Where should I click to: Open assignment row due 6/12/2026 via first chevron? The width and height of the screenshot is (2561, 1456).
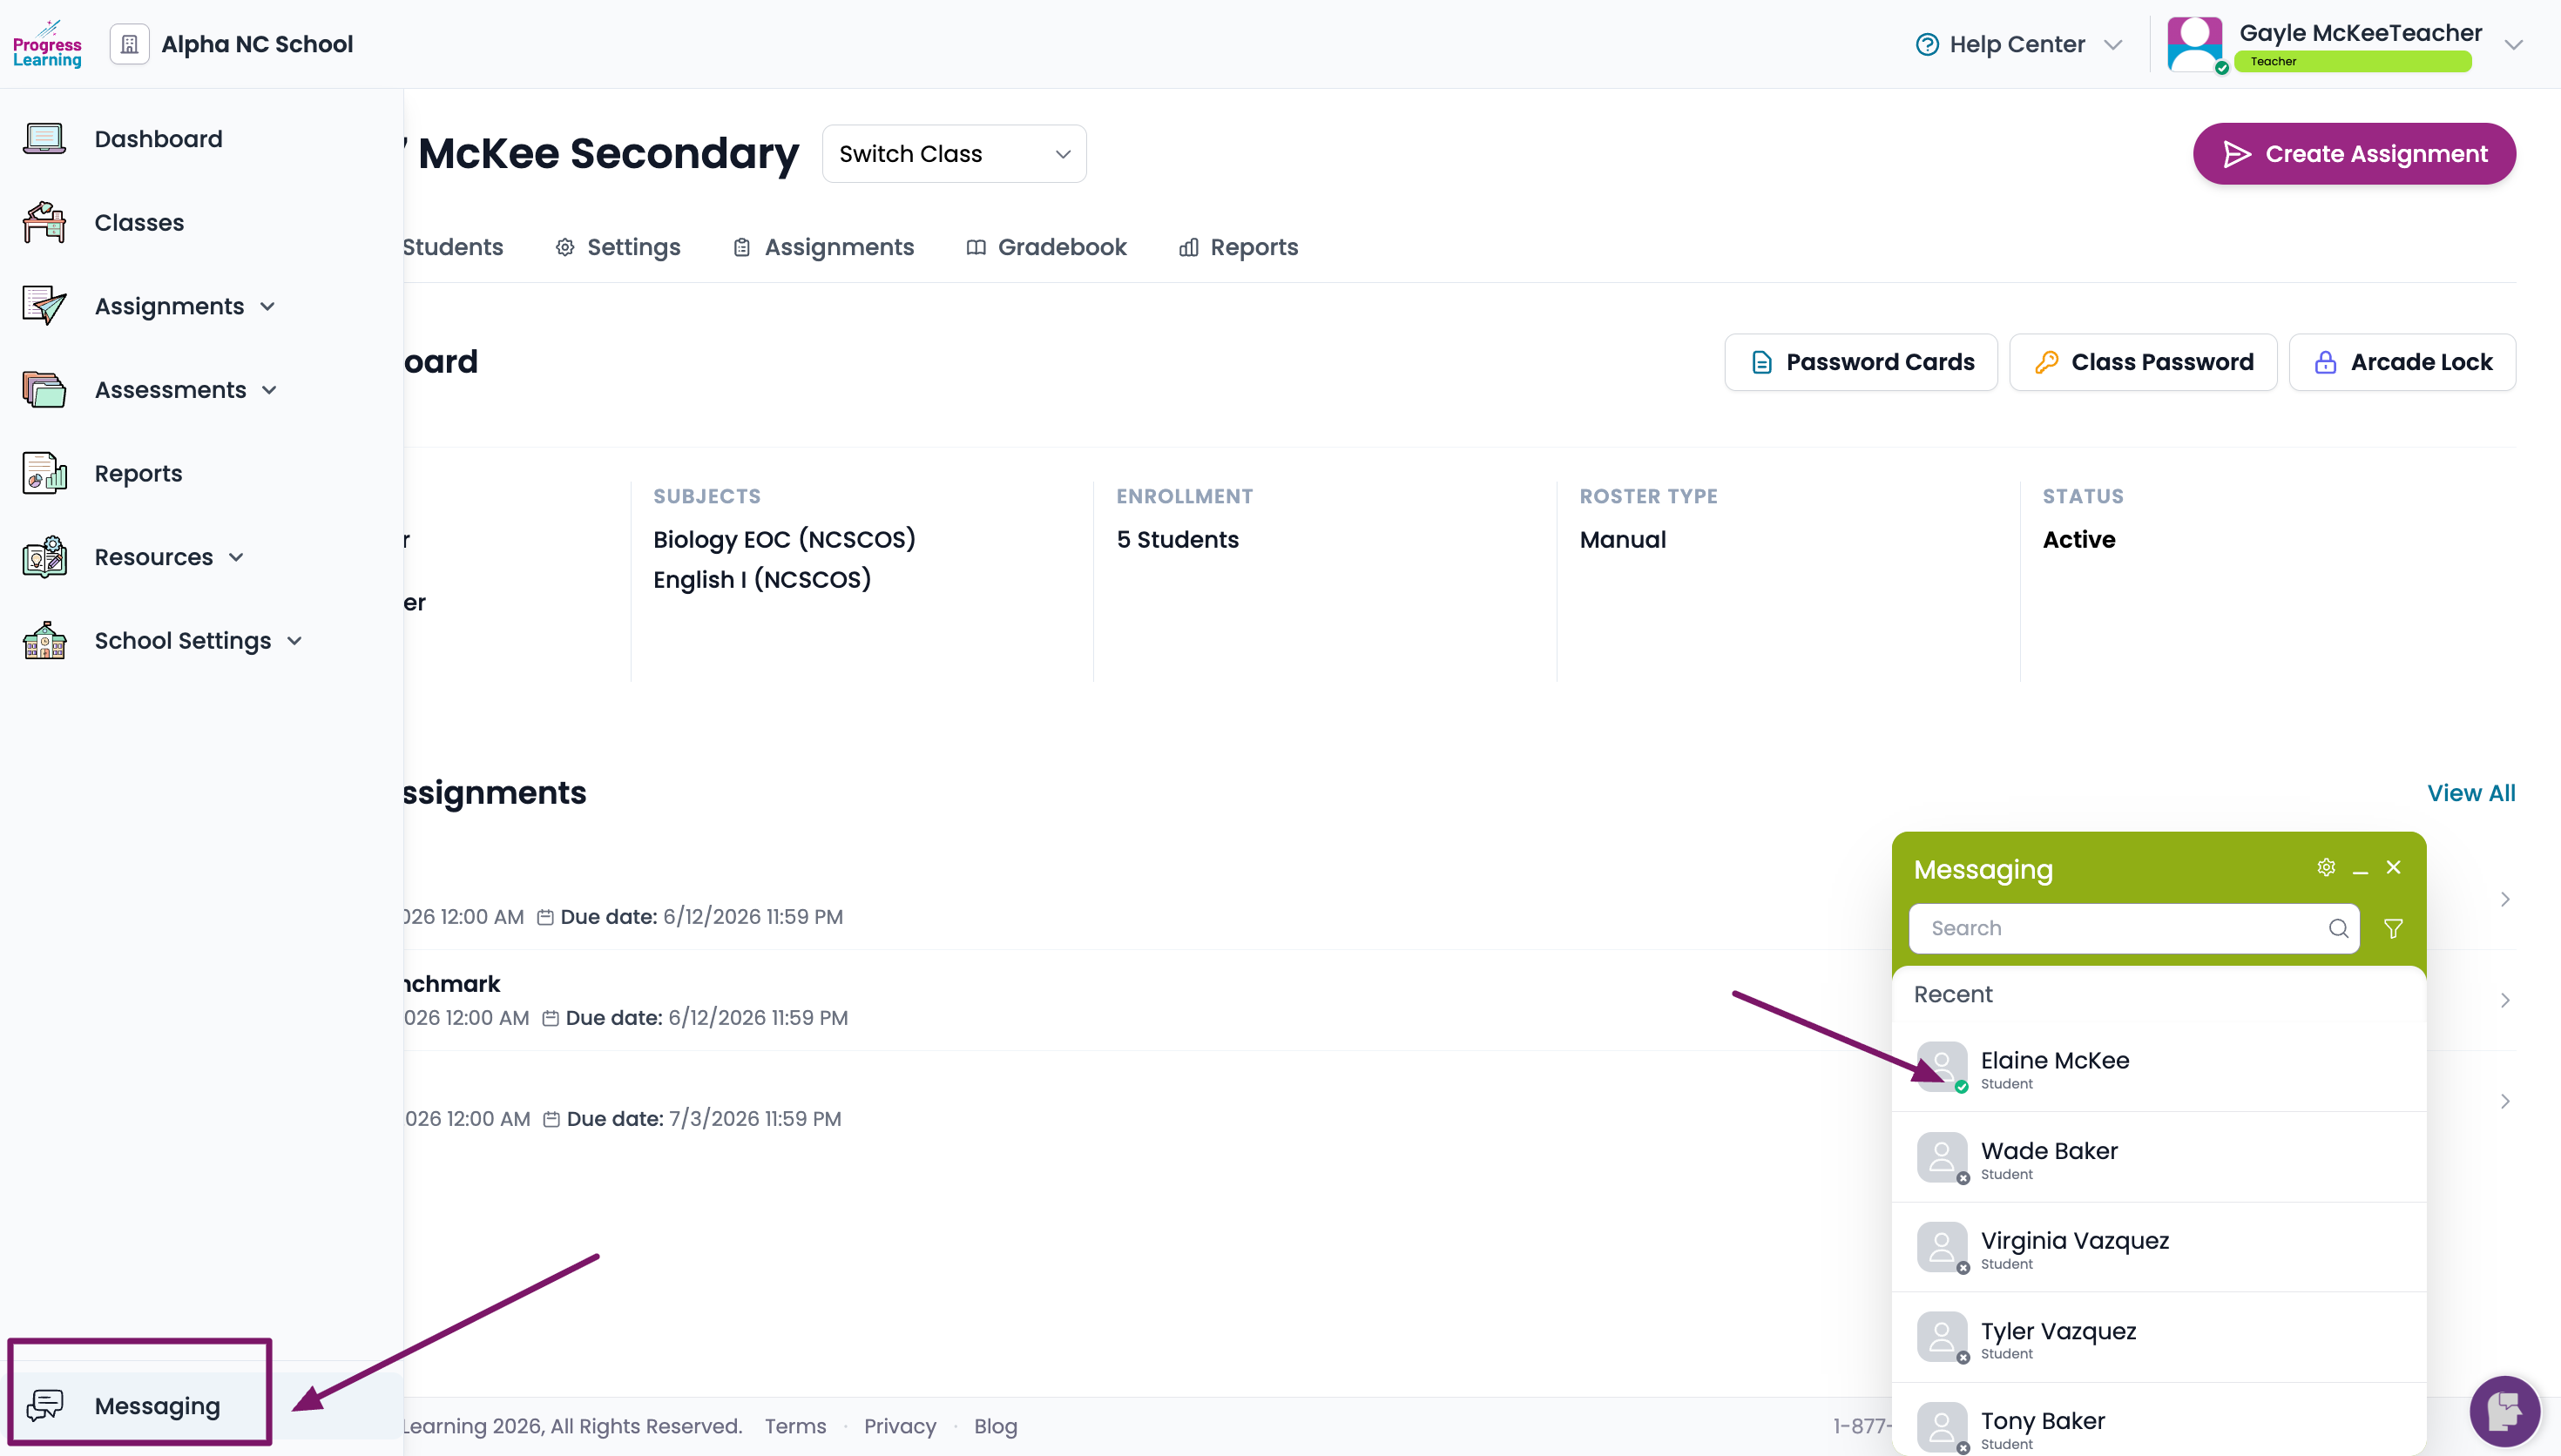[x=2505, y=899]
